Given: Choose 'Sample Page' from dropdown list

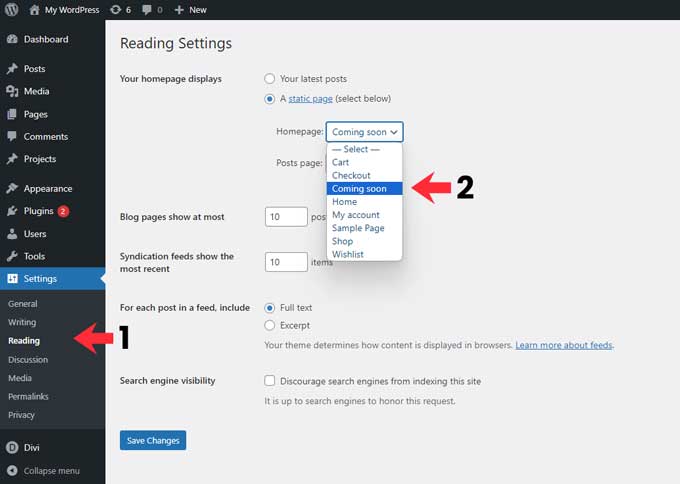Looking at the screenshot, I should [358, 228].
